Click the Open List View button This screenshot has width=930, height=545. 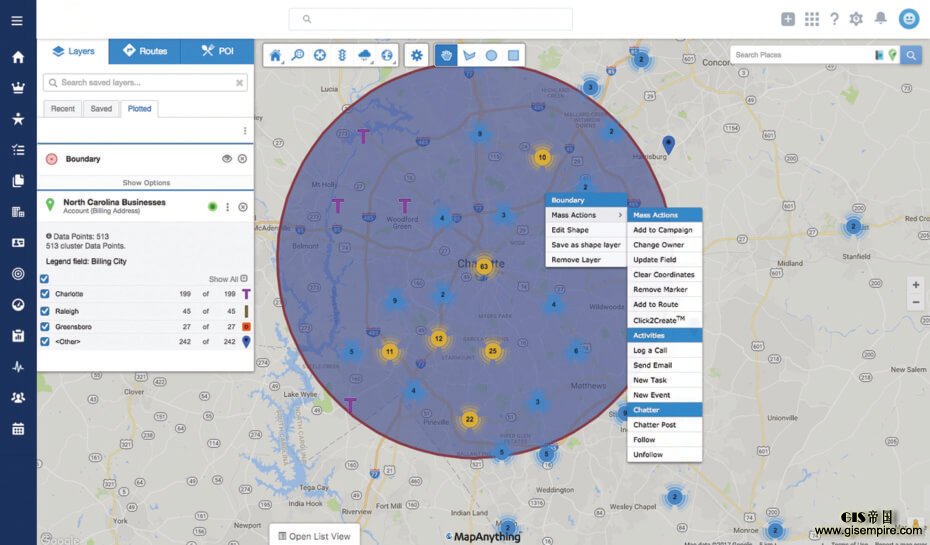tap(314, 536)
